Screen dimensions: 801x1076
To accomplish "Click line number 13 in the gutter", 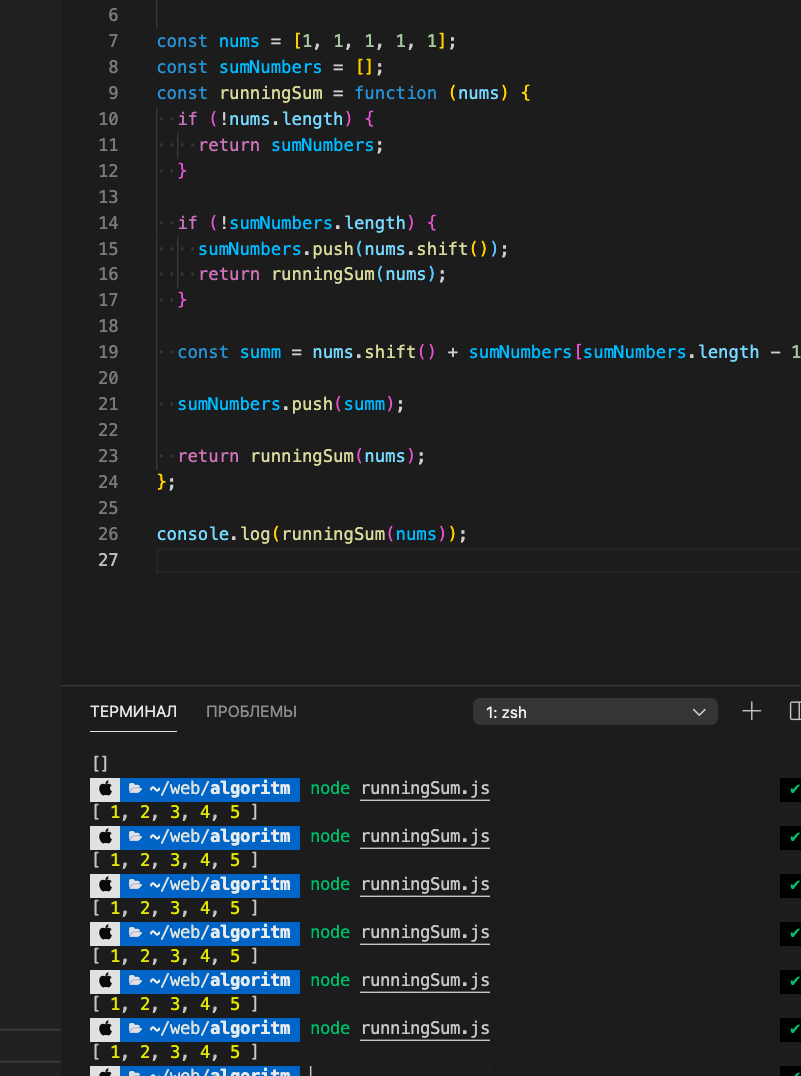I will tap(108, 197).
